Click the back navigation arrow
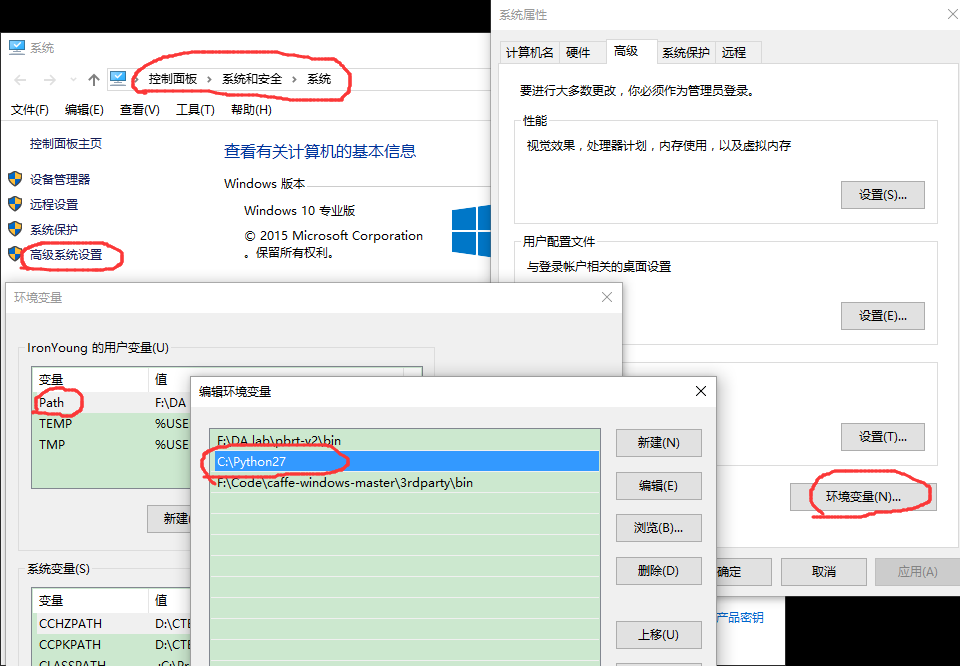This screenshot has height=666, width=960. click(x=20, y=79)
